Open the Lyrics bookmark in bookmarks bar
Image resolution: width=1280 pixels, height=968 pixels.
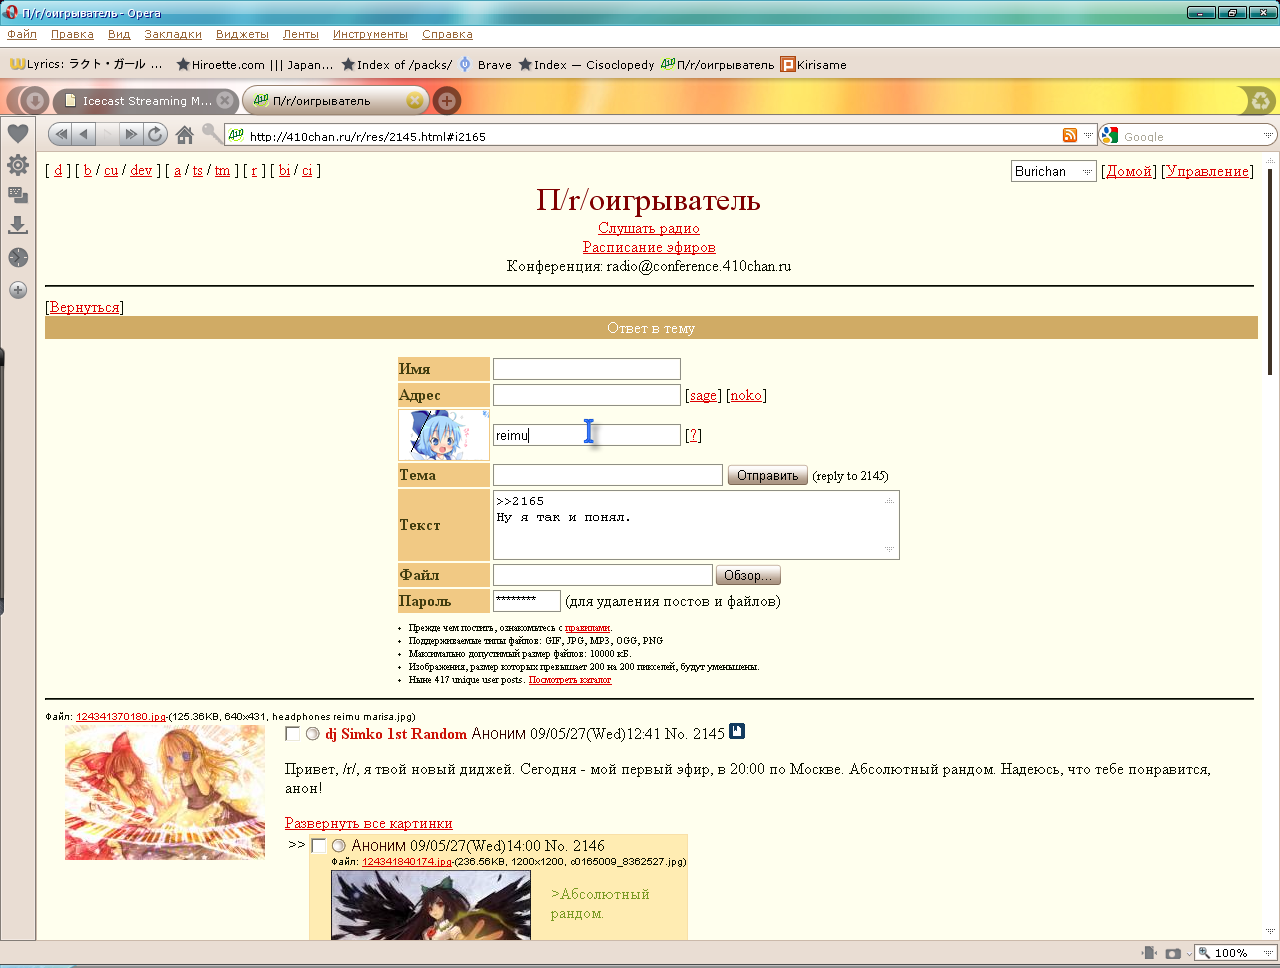tap(86, 64)
